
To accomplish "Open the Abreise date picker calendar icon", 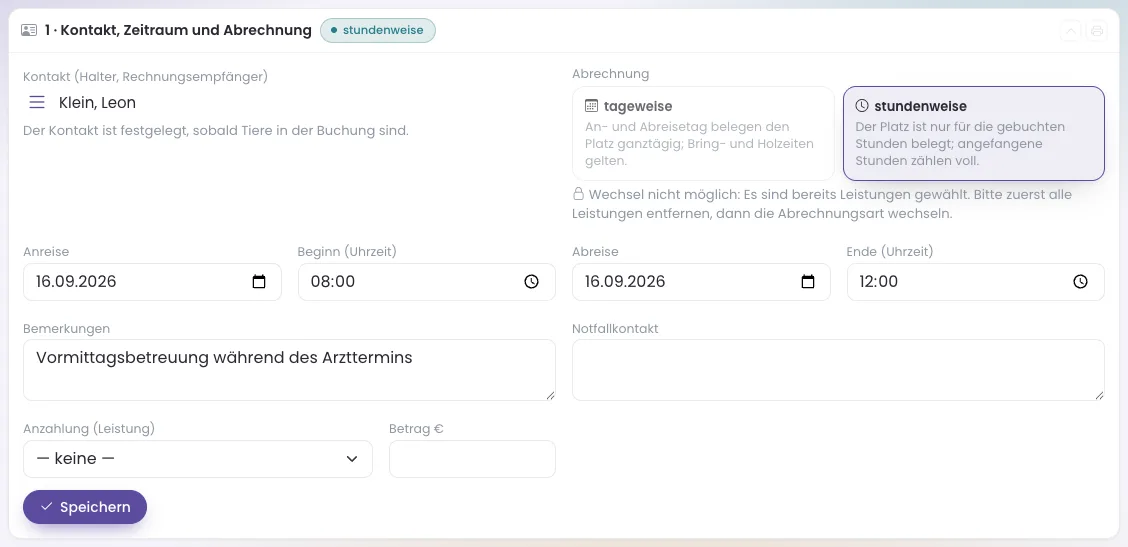I will click(808, 281).
